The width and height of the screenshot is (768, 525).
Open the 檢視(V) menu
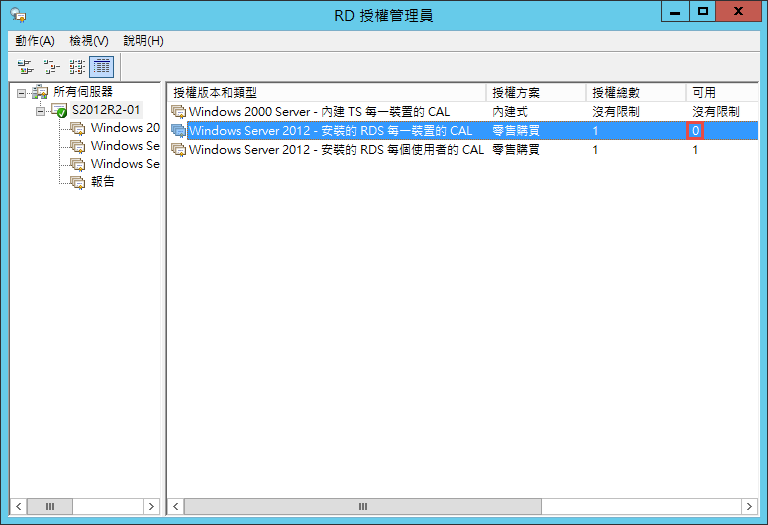tap(89, 41)
